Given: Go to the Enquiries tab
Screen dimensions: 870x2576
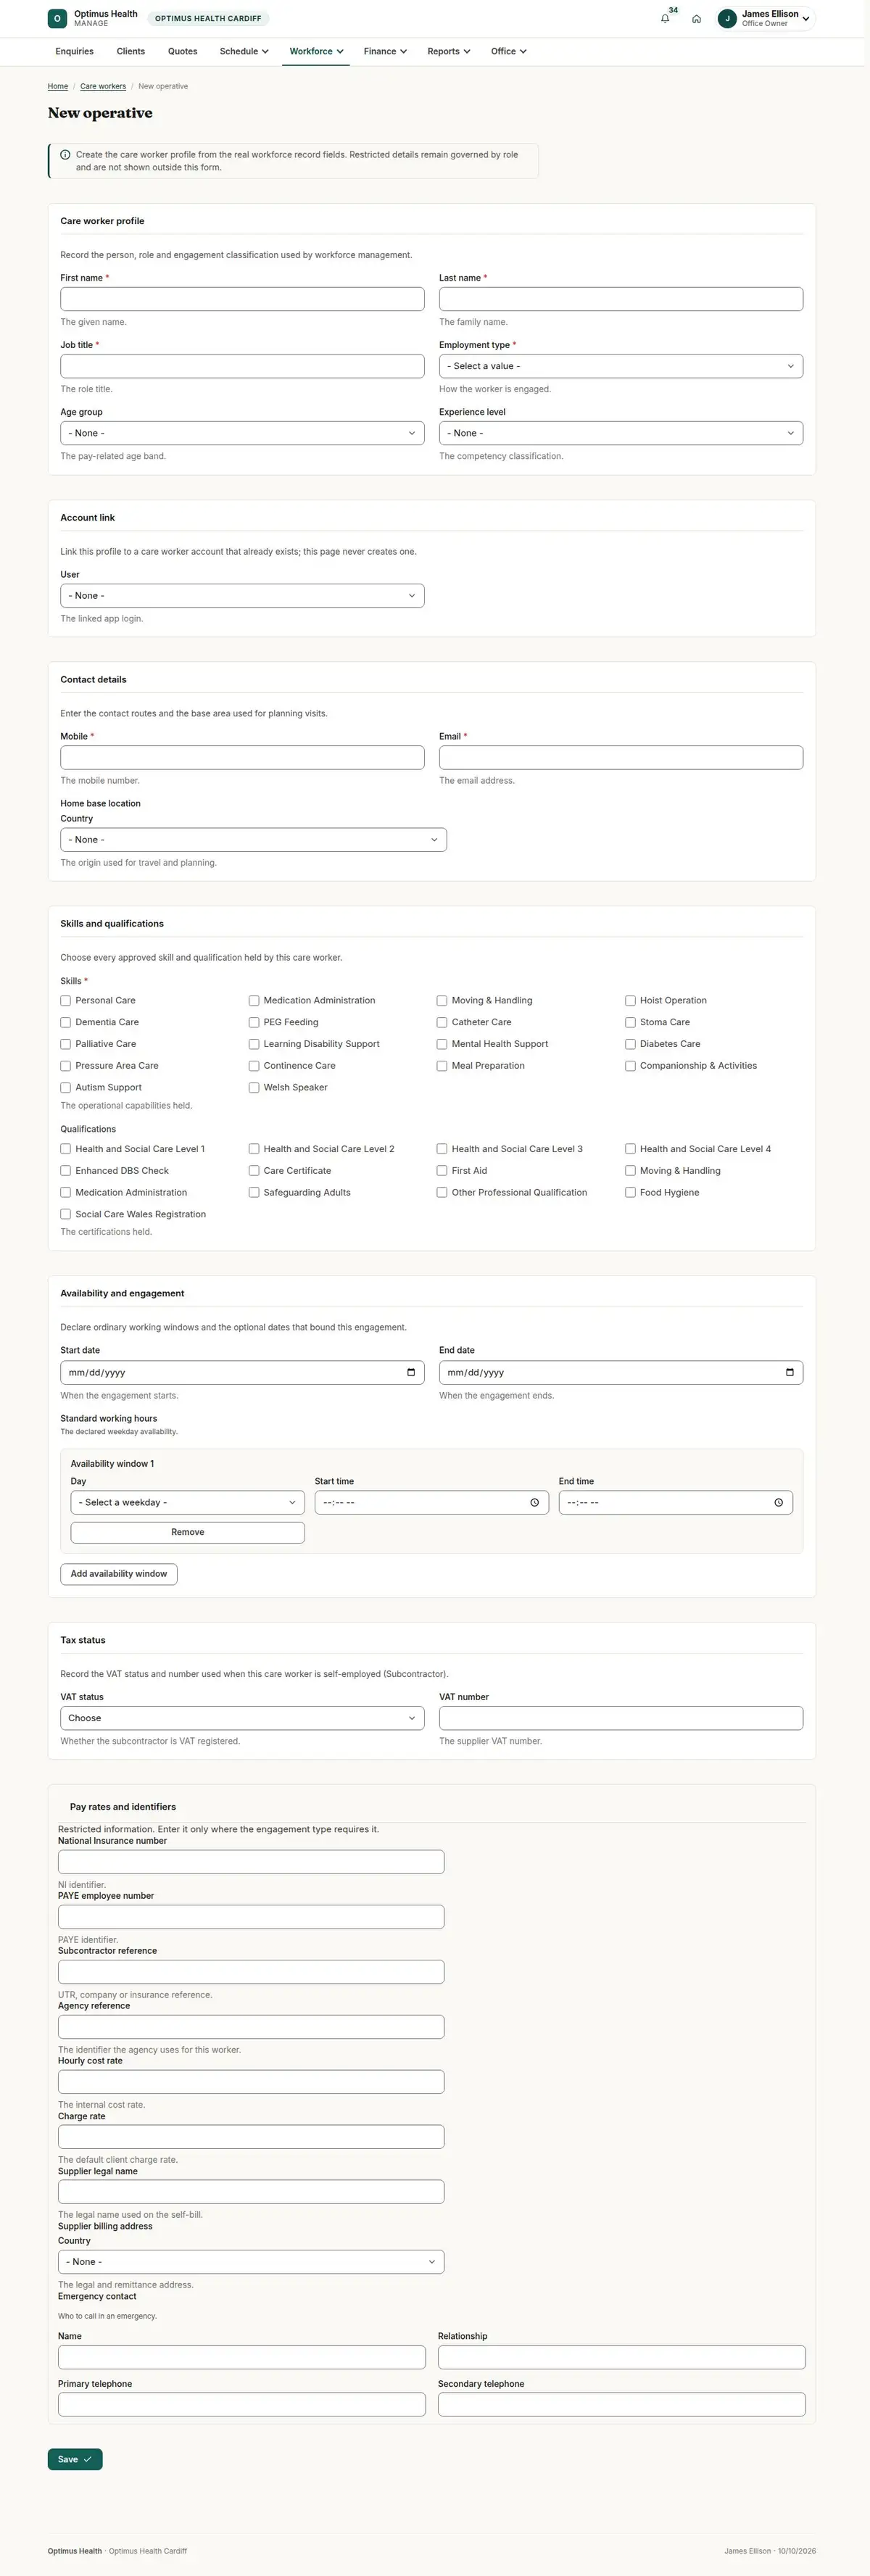Looking at the screenshot, I should click(x=75, y=51).
